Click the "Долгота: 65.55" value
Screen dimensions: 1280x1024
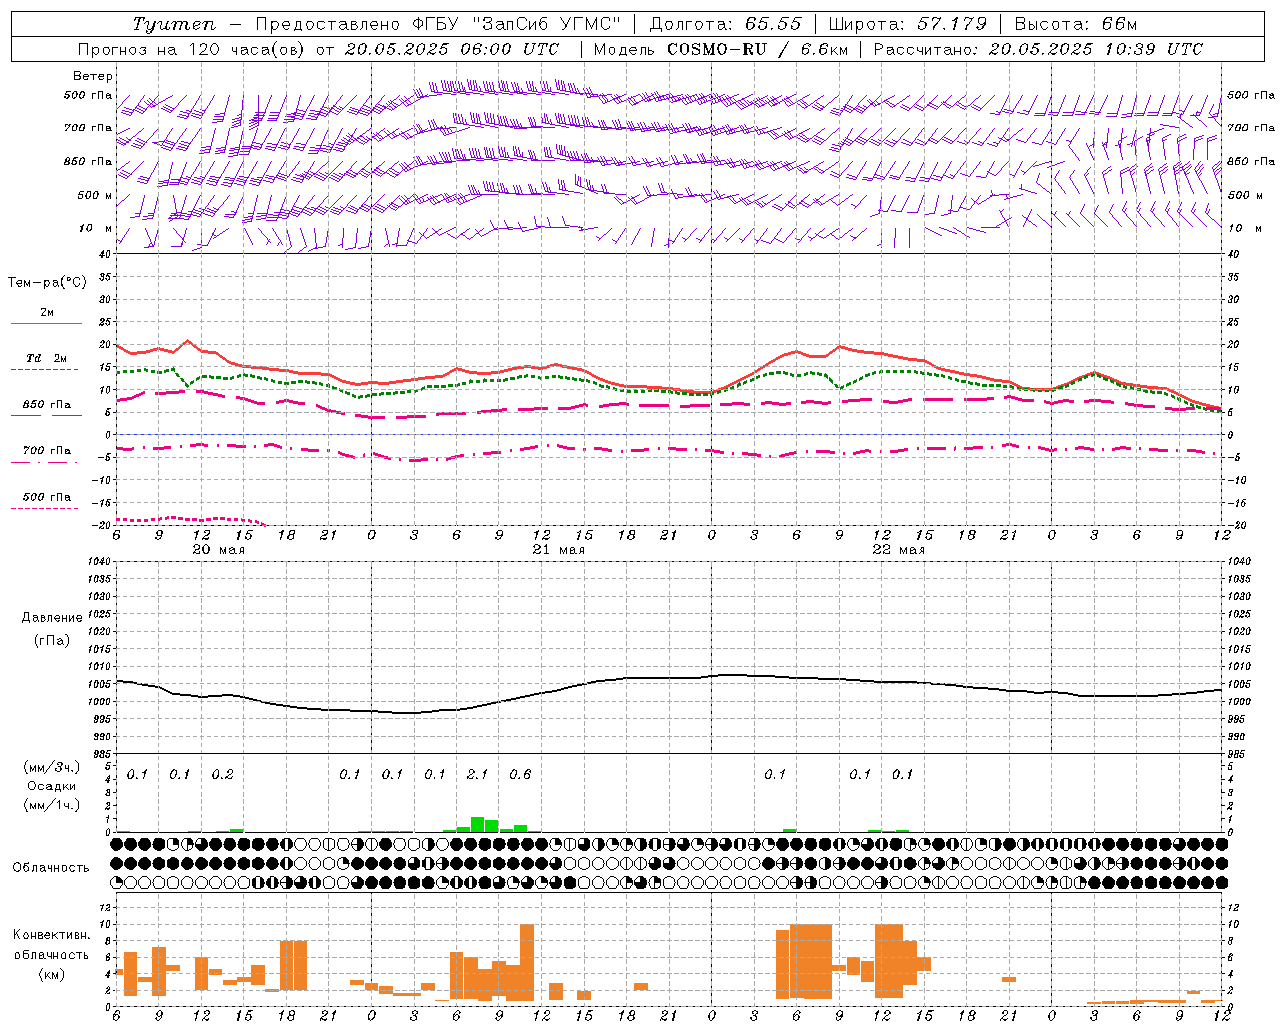725,24
